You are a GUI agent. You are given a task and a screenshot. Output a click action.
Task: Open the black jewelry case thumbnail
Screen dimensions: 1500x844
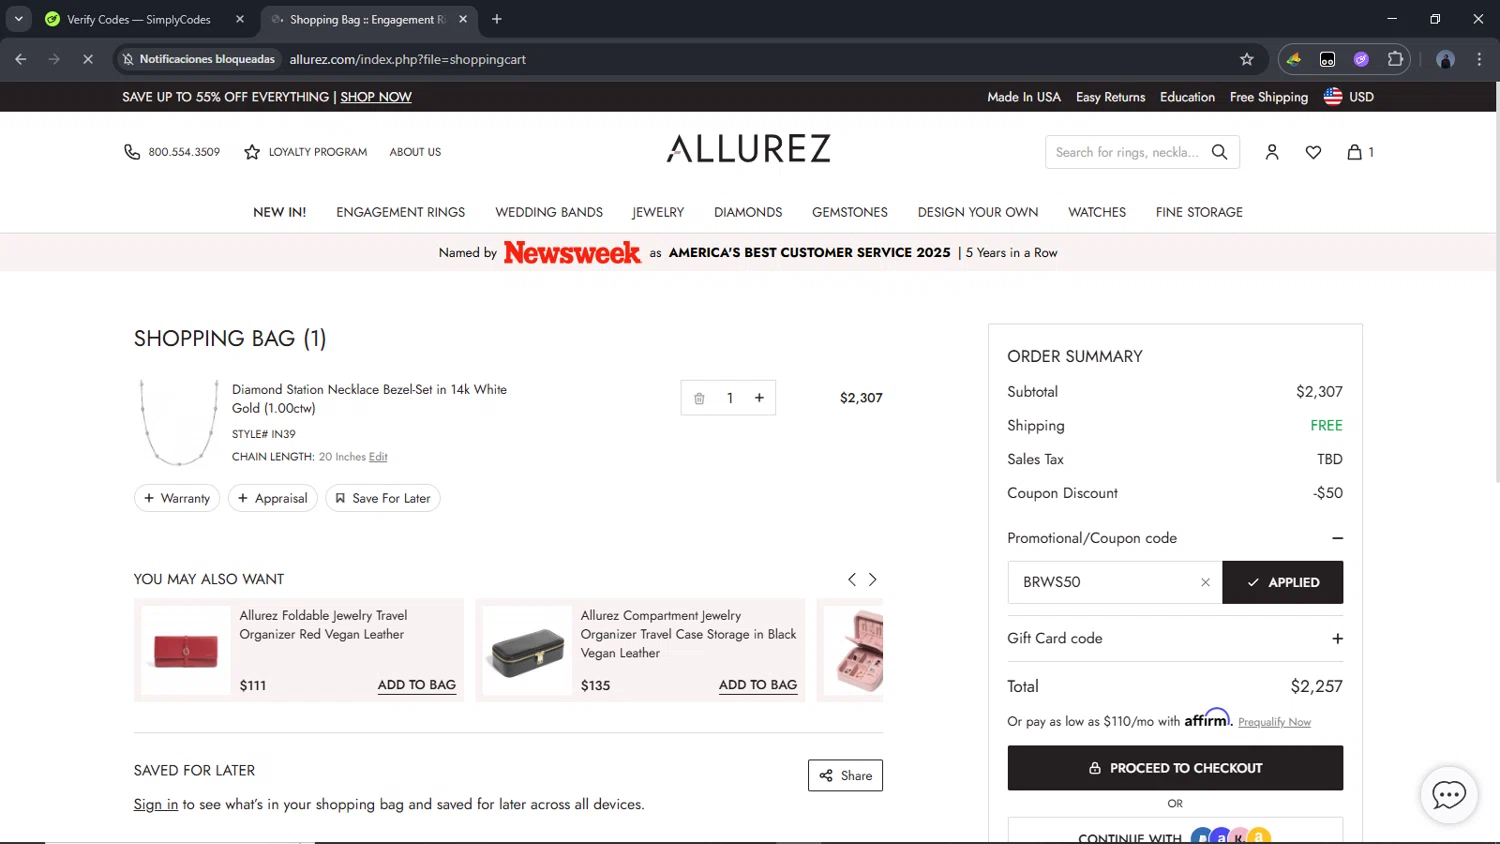[x=527, y=651]
